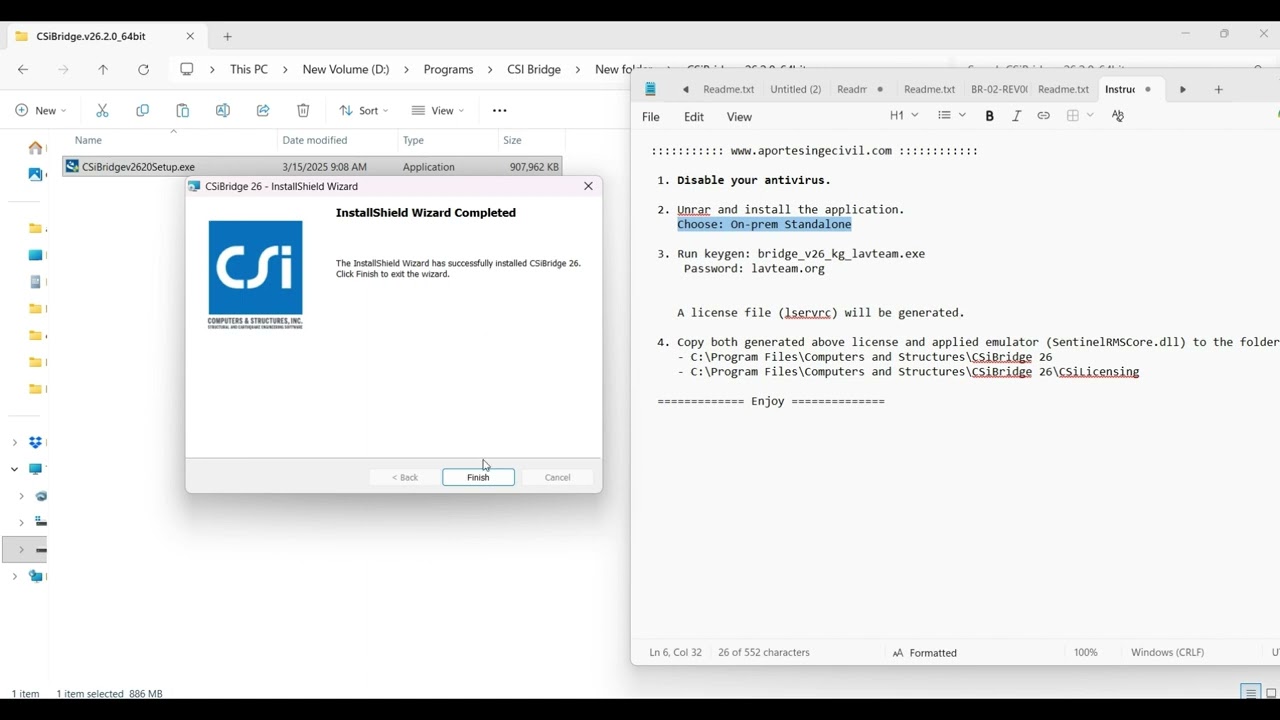Toggle Bold formatting in Notepad
1280x720 pixels.
tap(990, 116)
